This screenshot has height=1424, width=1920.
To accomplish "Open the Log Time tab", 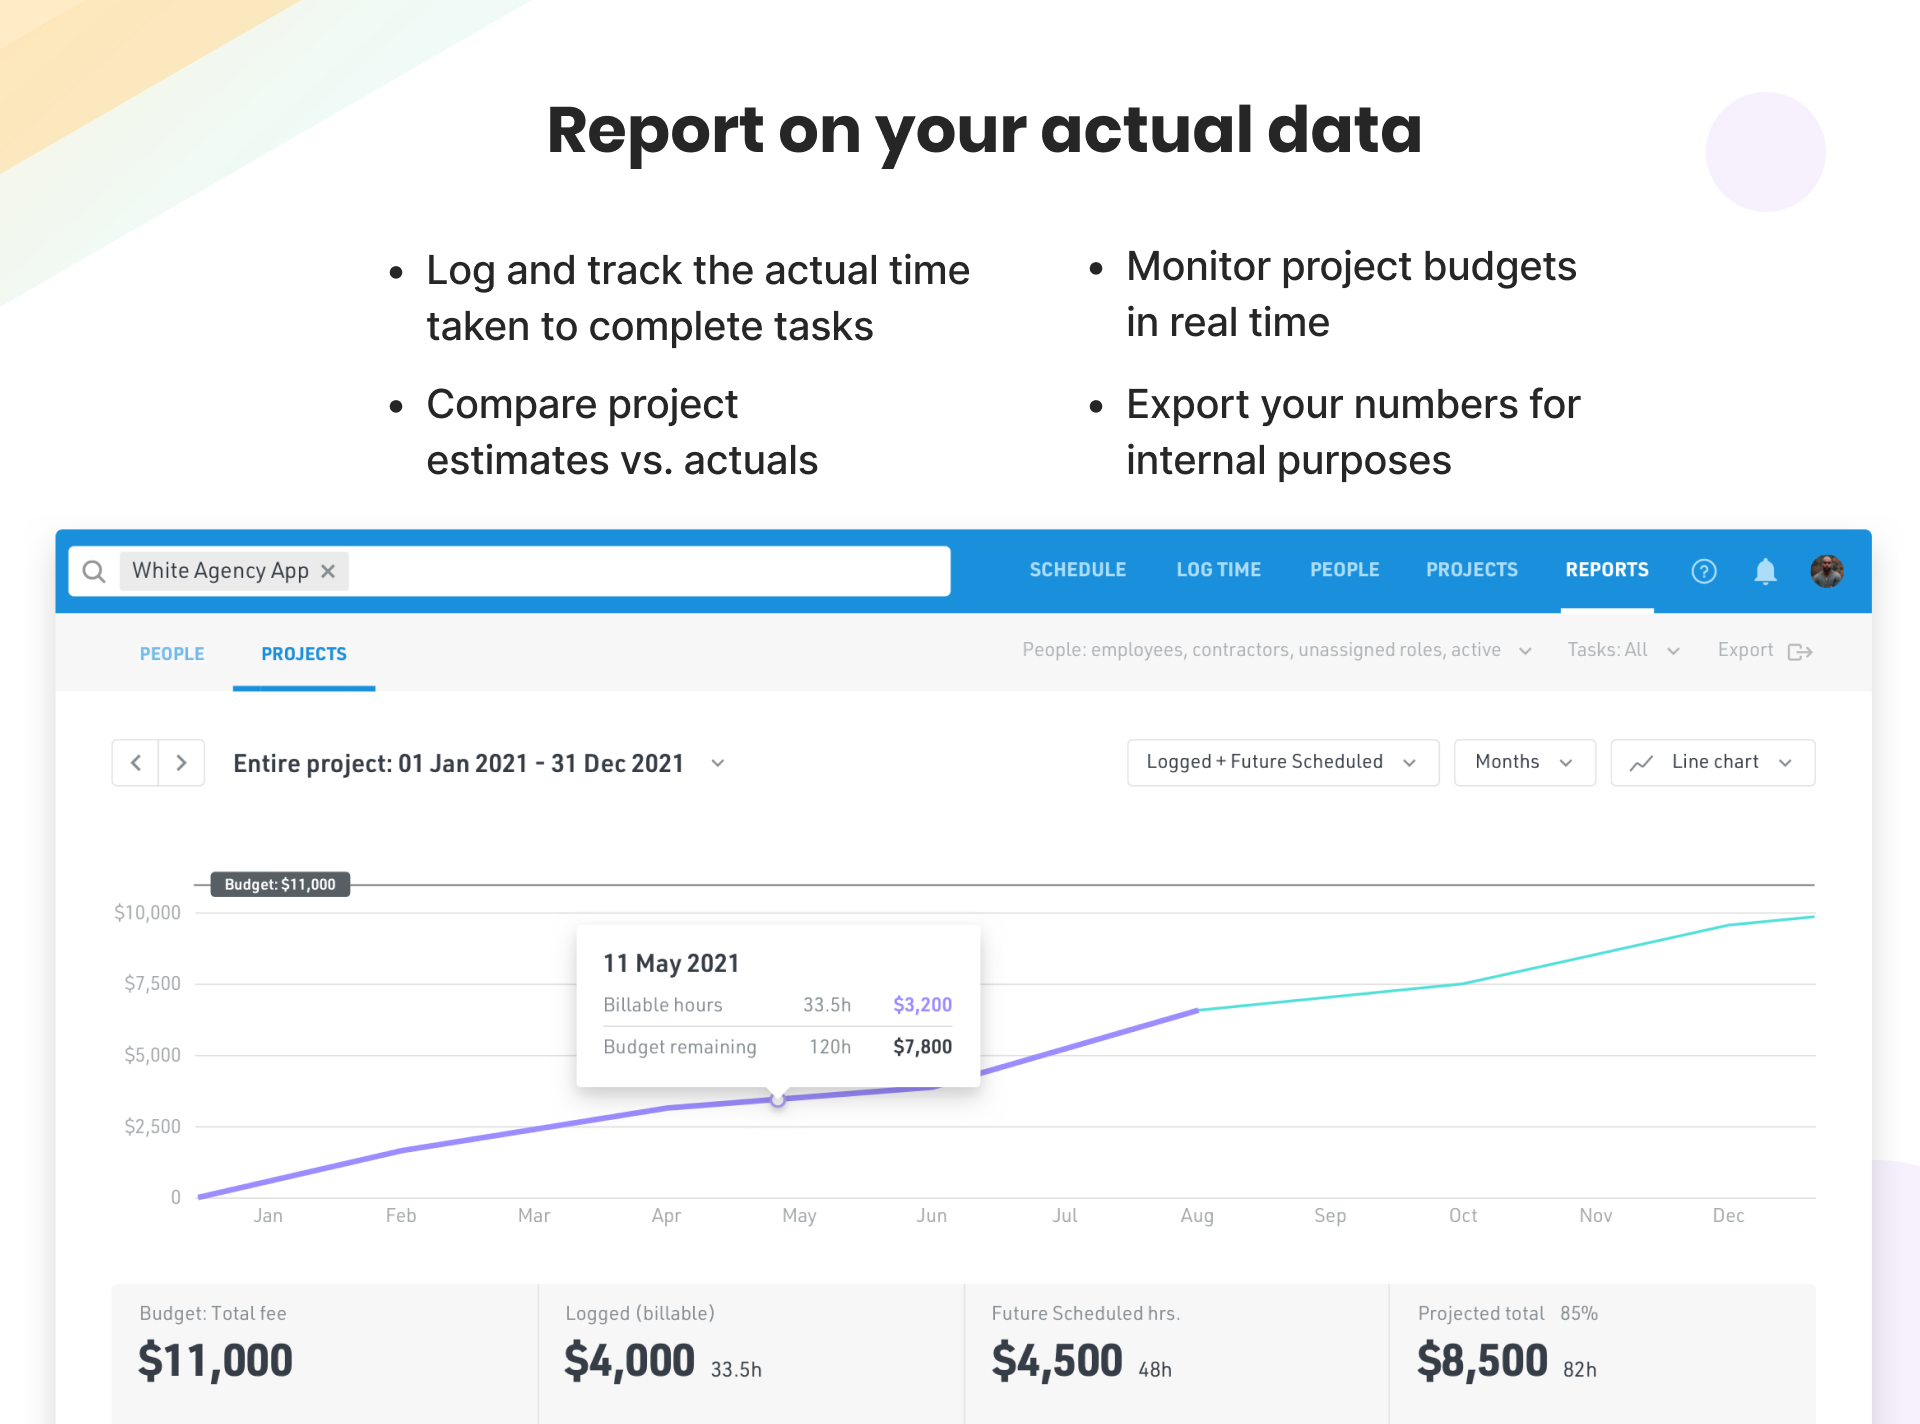I will [1218, 570].
